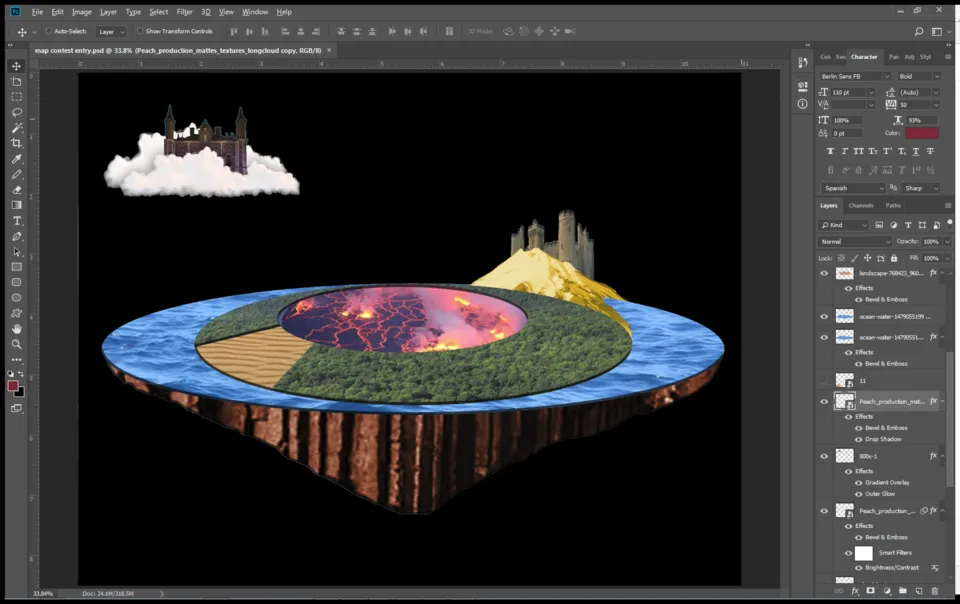Enable Show Transform Controls checkbox
960x604 pixels.
pos(140,31)
